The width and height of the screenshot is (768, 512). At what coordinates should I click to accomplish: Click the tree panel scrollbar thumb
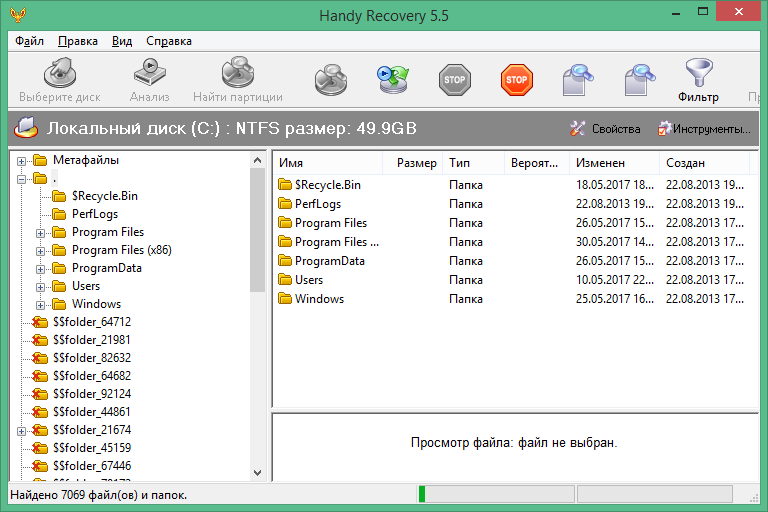tap(258, 230)
